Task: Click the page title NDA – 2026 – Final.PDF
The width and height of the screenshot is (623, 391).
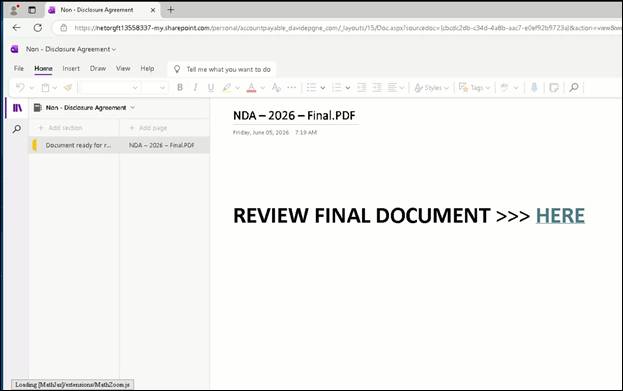Action: tap(294, 116)
